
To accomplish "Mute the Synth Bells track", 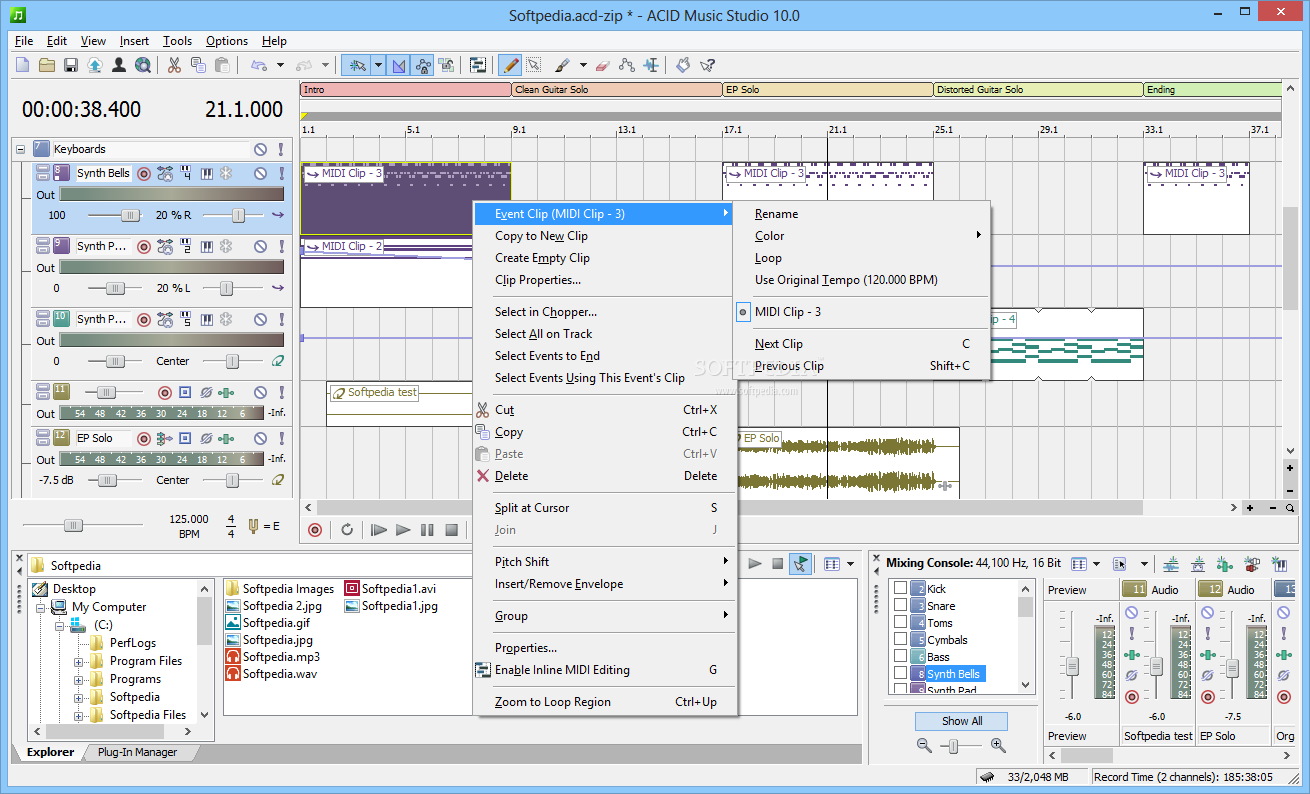I will tap(260, 173).
